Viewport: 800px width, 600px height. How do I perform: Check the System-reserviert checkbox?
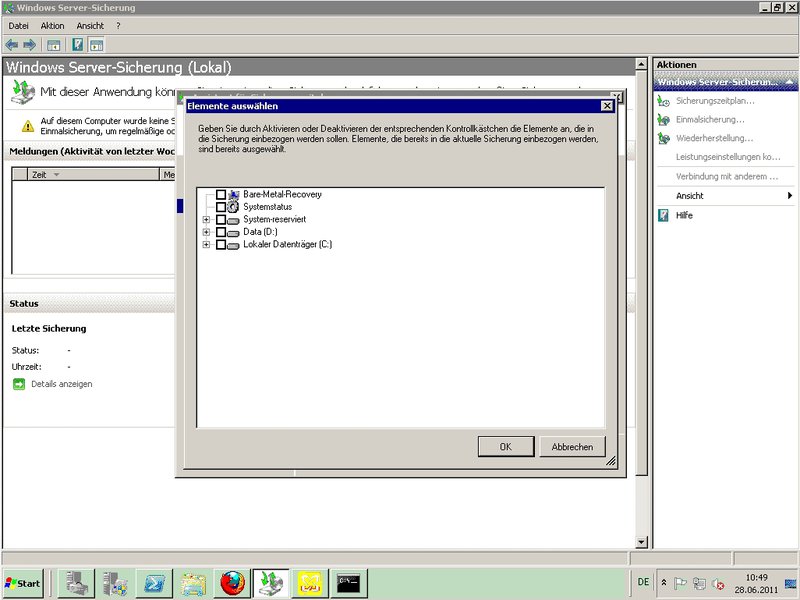tap(221, 219)
